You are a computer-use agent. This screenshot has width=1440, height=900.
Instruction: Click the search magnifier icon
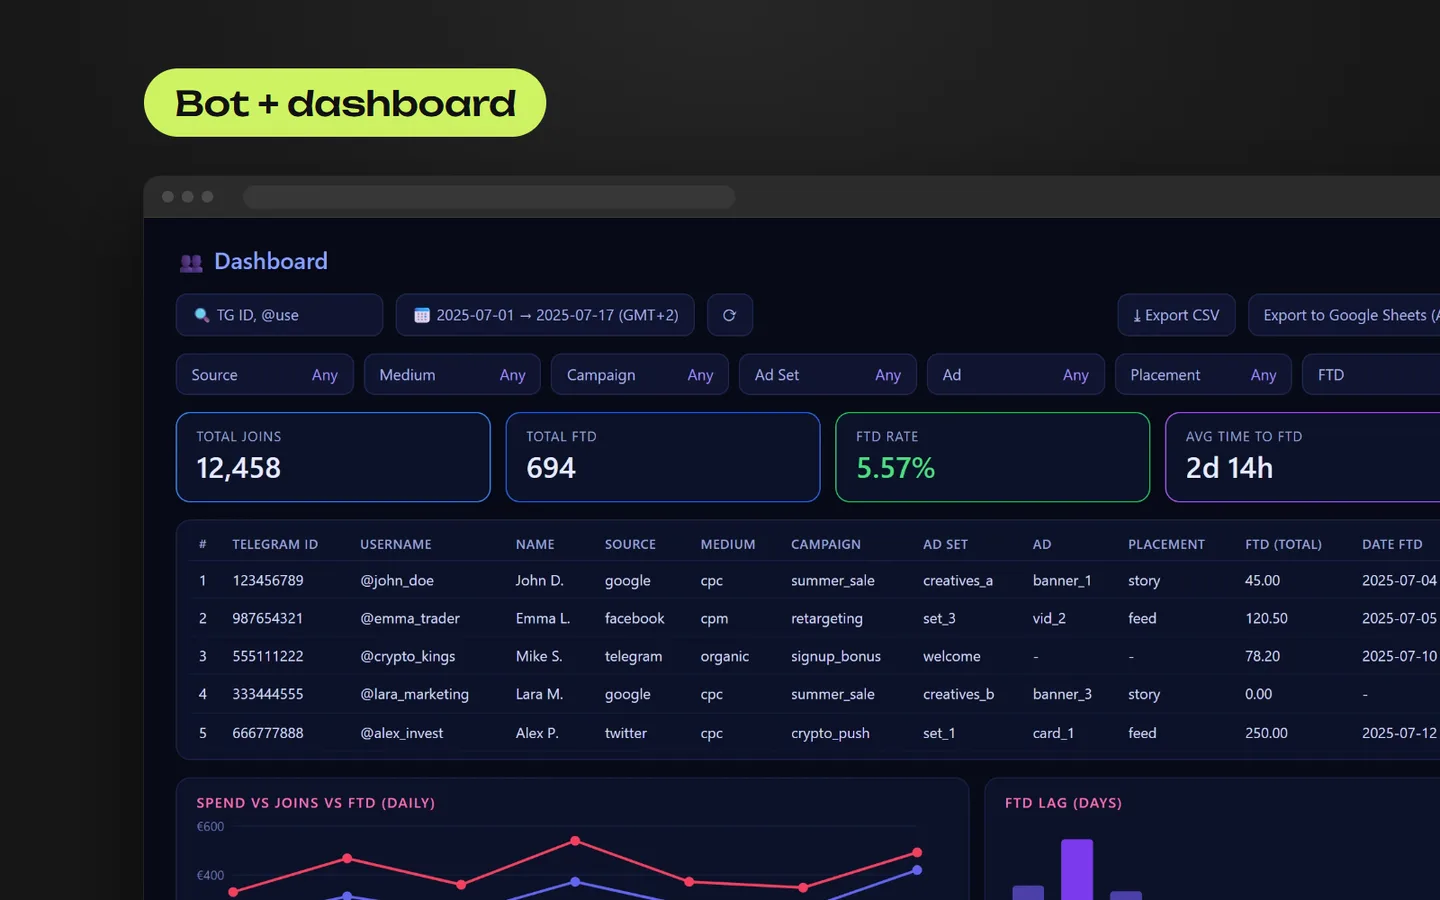[x=202, y=315]
